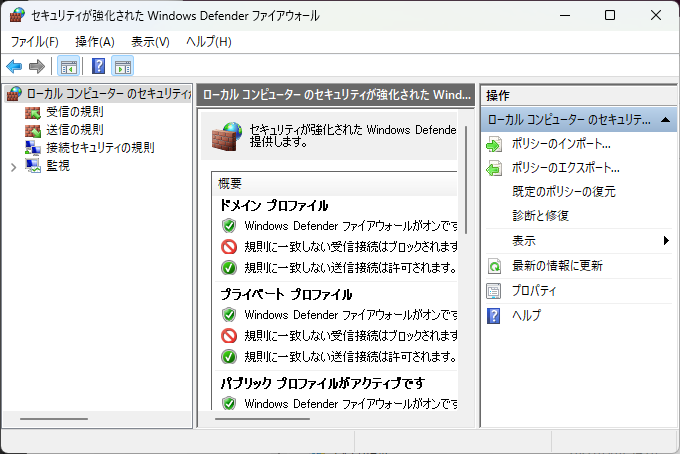Expand the 監視 tree node chevron

click(13, 167)
